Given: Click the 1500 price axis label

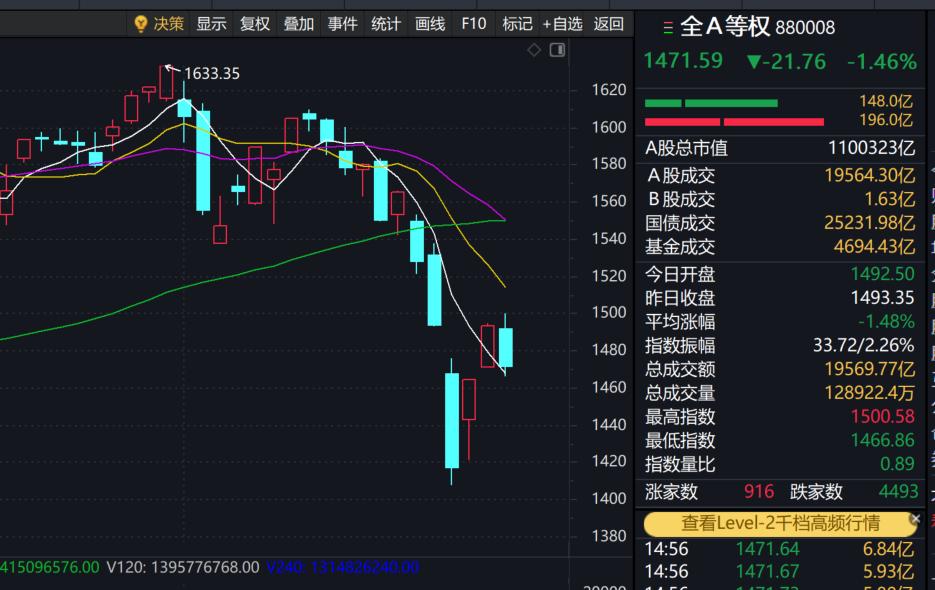Looking at the screenshot, I should [609, 313].
